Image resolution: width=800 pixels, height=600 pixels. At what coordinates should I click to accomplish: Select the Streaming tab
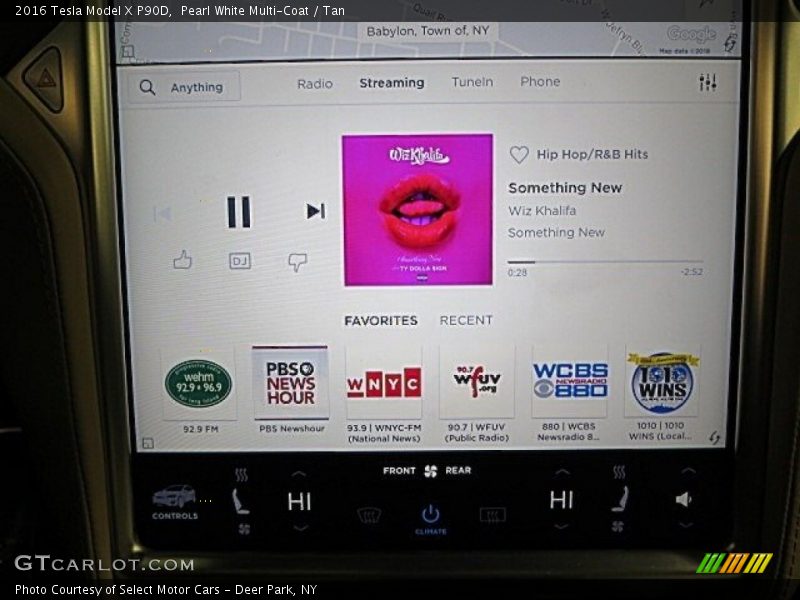(x=392, y=83)
